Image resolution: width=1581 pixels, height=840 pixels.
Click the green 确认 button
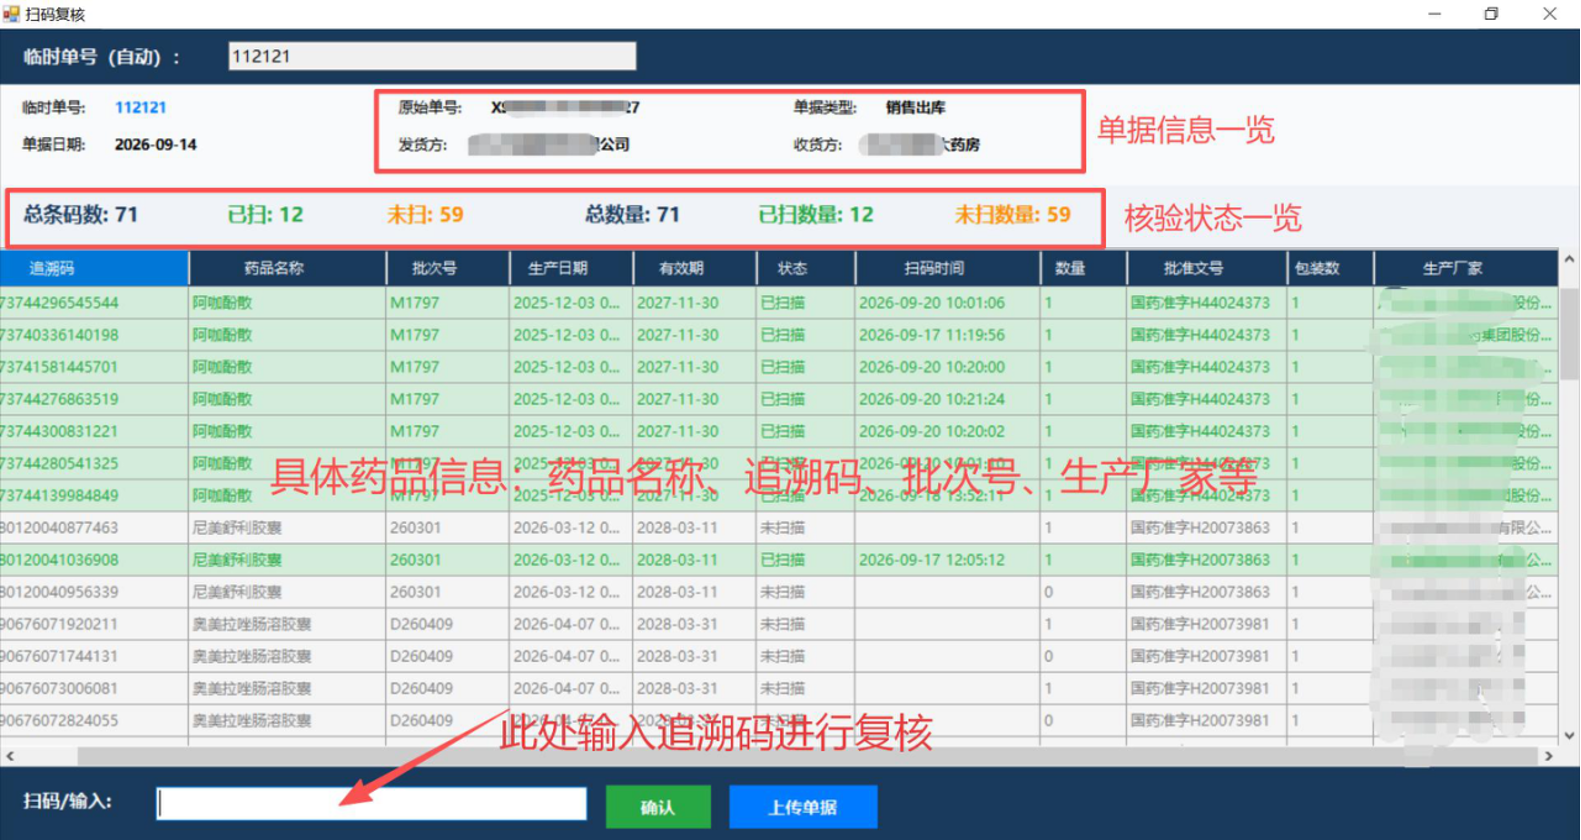[x=658, y=807]
